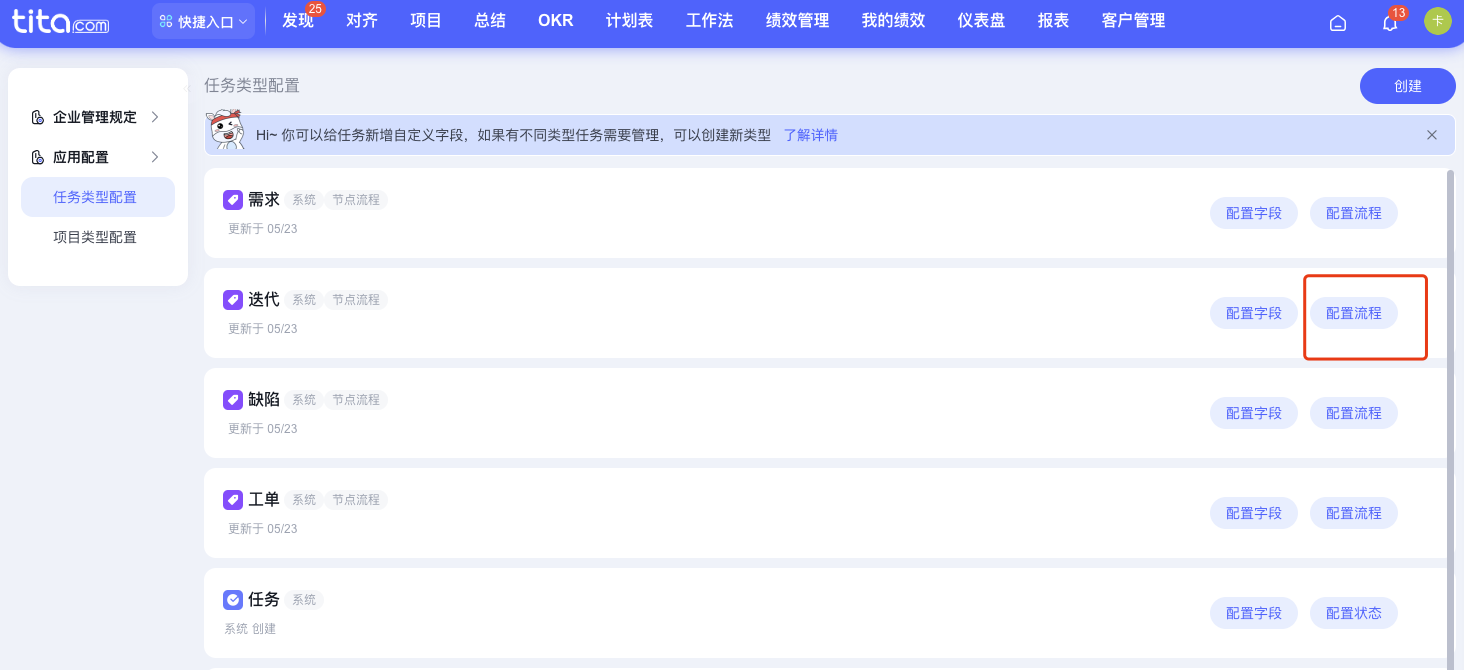Click the purple tag icon beside 缺陷

tap(232, 400)
